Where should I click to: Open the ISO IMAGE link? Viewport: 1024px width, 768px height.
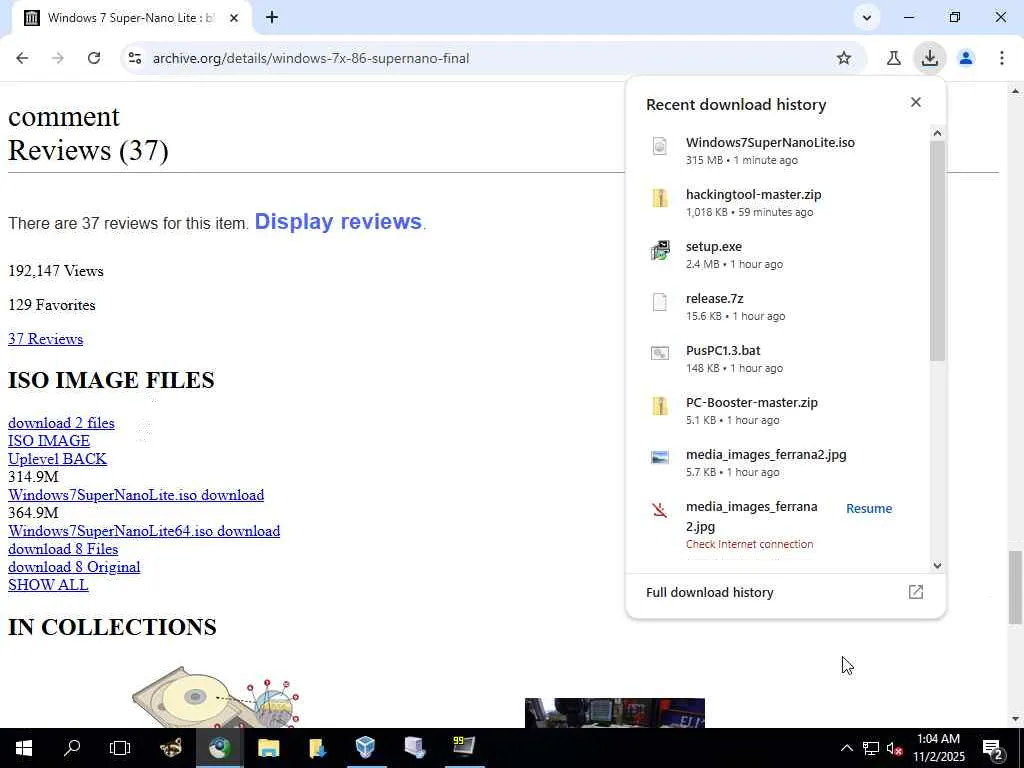(49, 441)
